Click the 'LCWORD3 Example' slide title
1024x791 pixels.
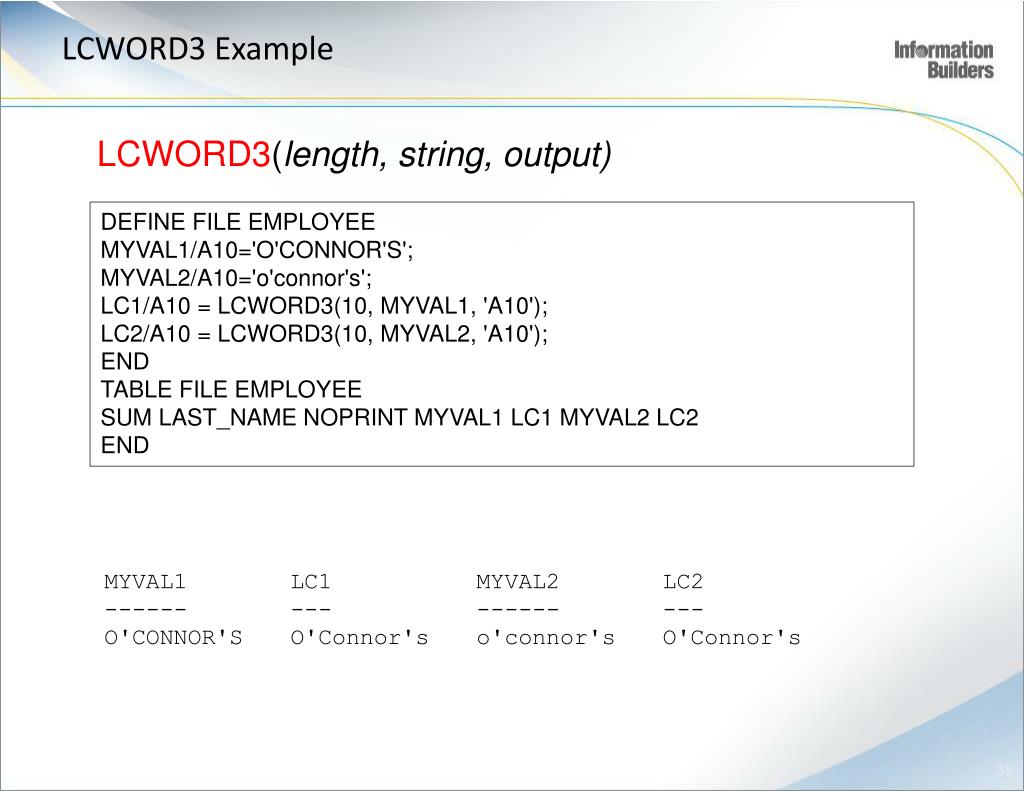[197, 50]
